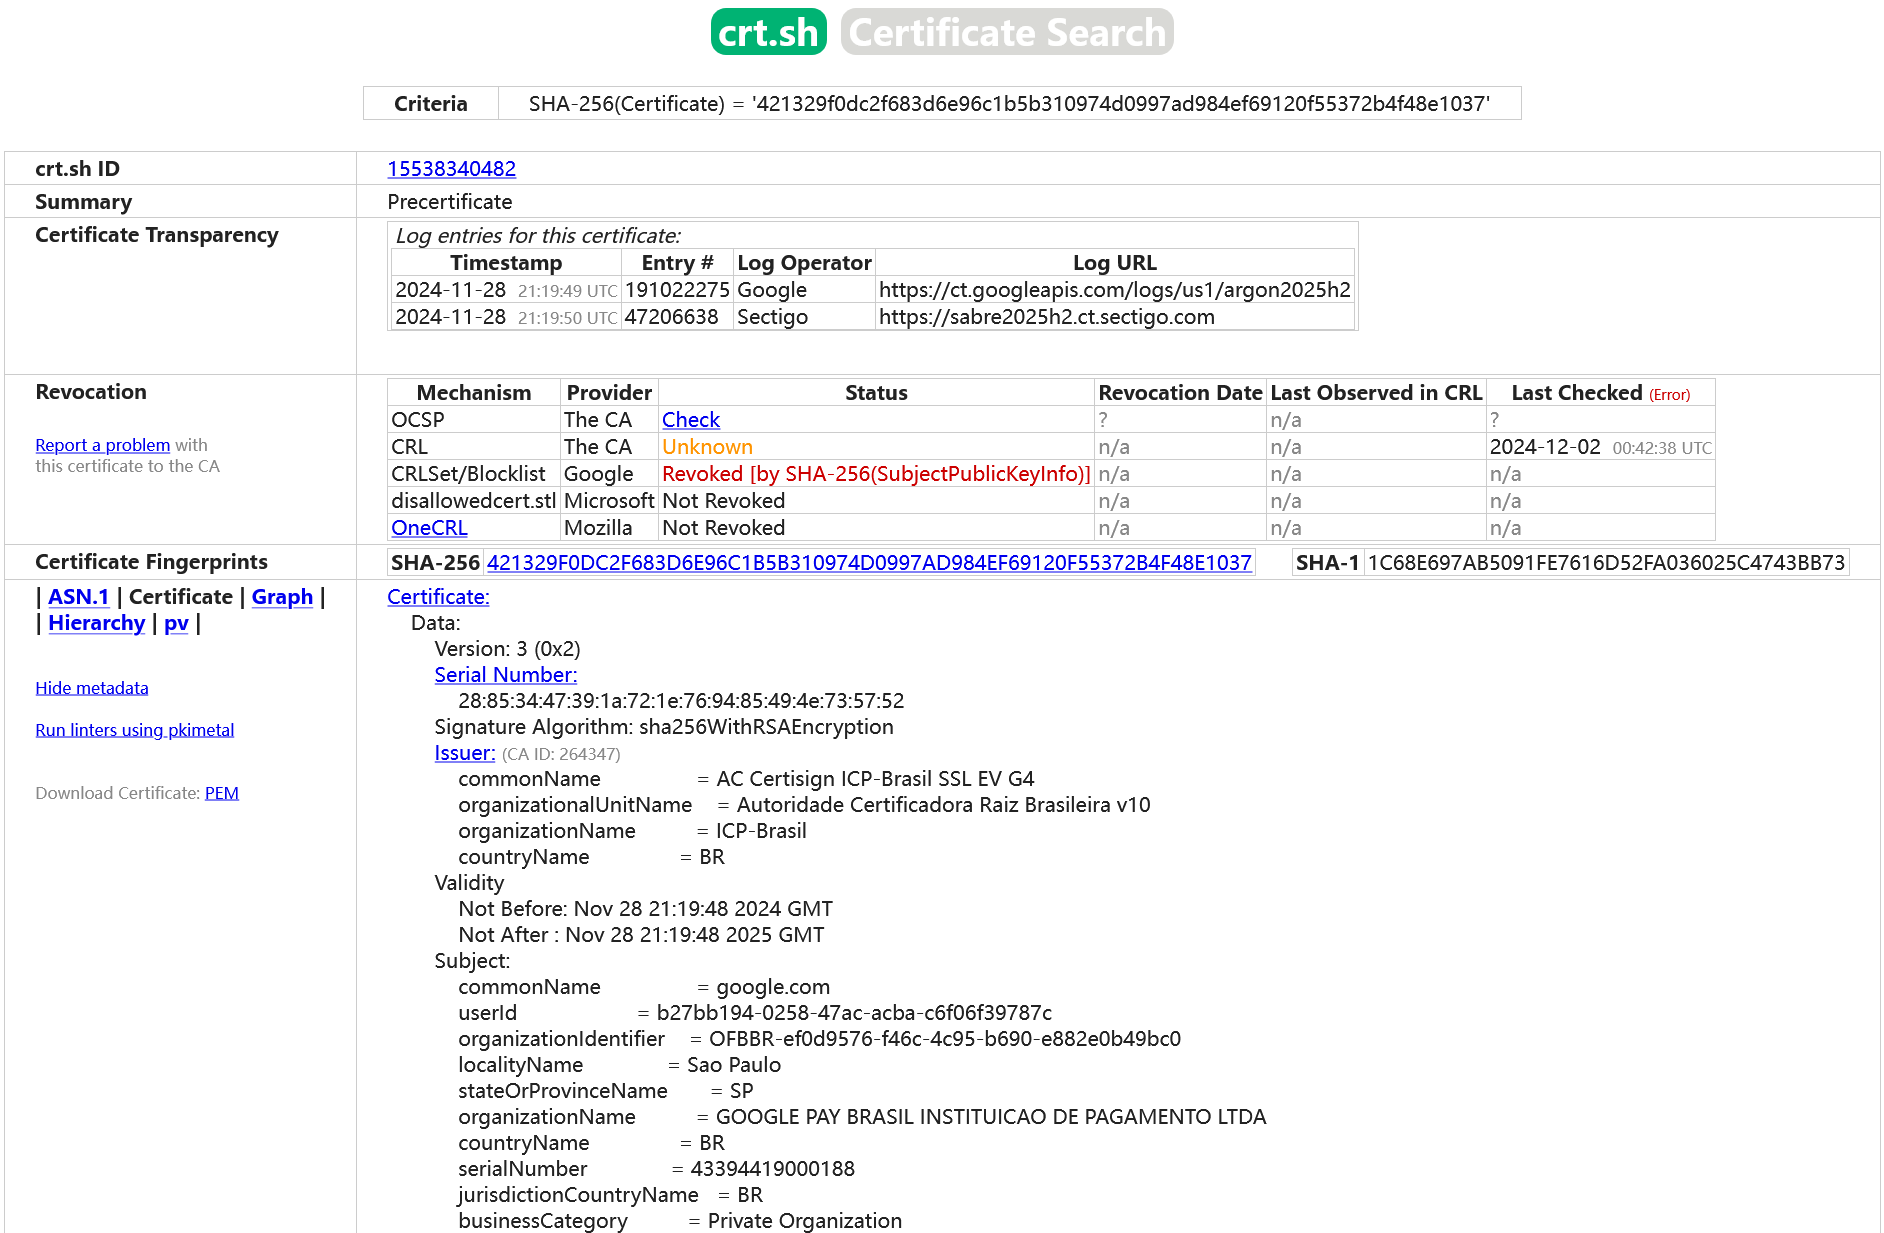The width and height of the screenshot is (1884, 1233).
Task: Click the Private Organization businessCategory value
Action: (804, 1221)
